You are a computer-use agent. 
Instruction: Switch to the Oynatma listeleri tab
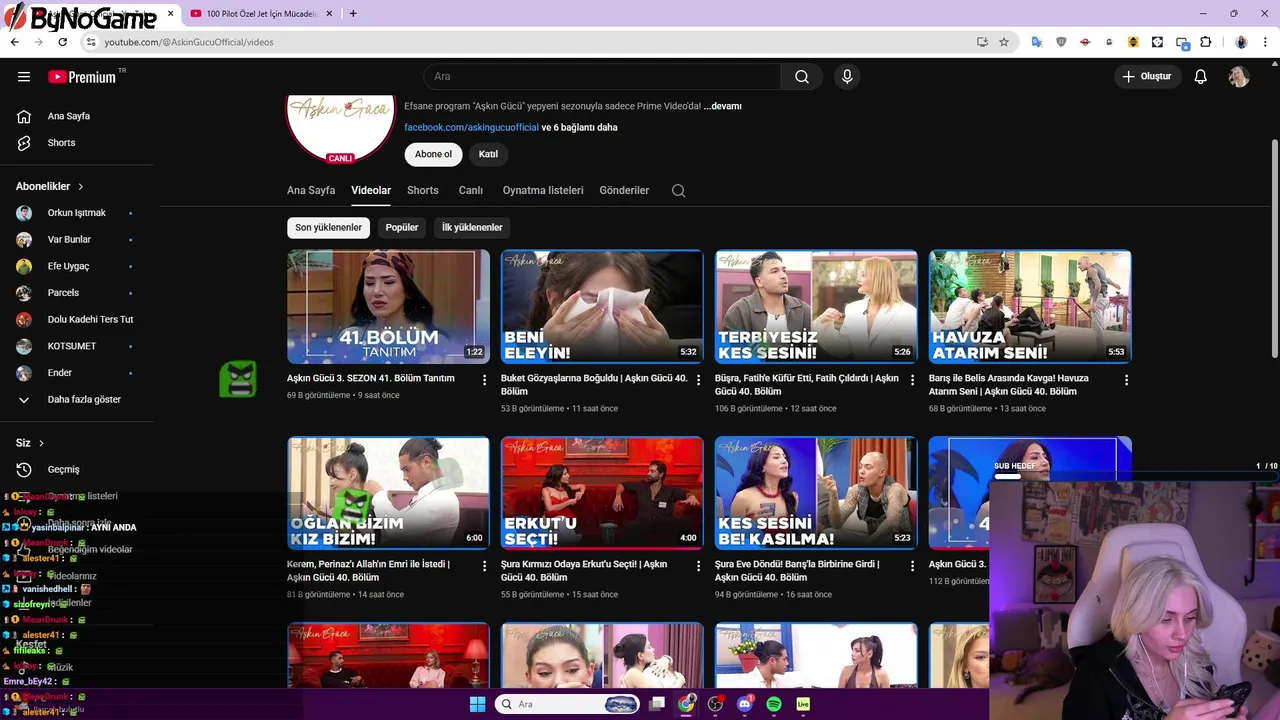[x=542, y=191]
